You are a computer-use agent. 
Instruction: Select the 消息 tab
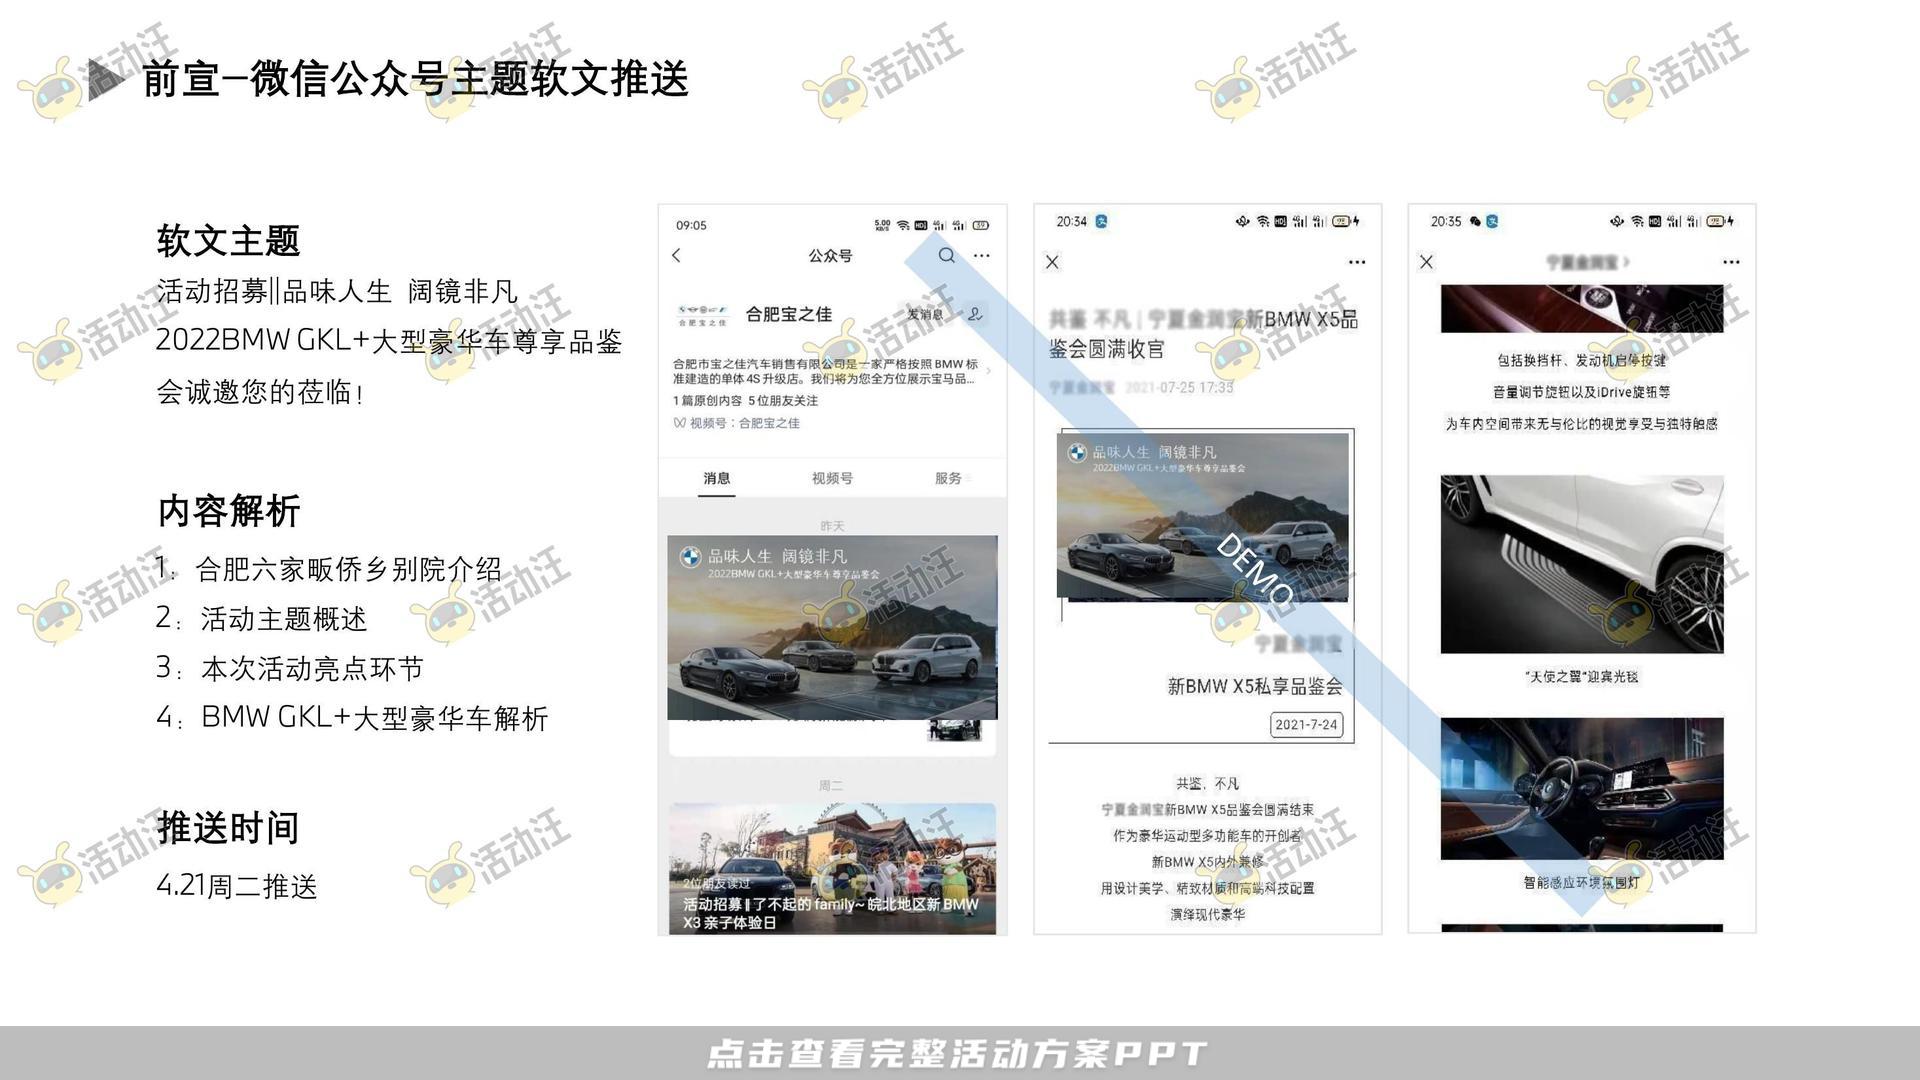pyautogui.click(x=716, y=478)
